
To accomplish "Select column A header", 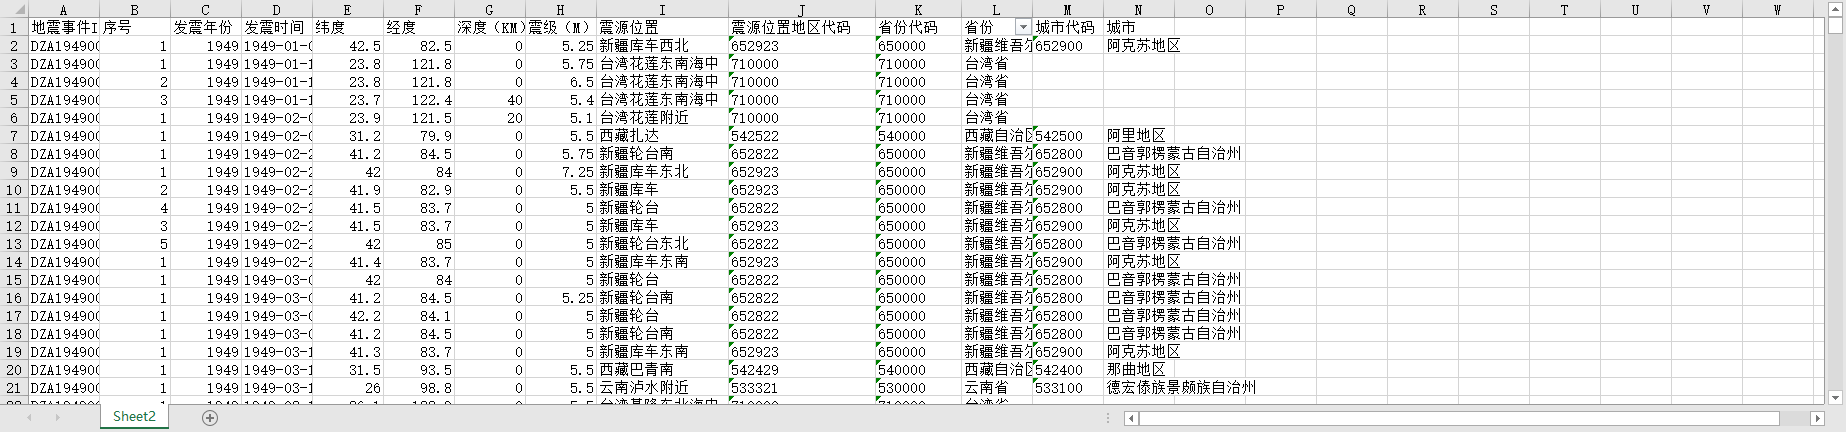I will coord(64,10).
